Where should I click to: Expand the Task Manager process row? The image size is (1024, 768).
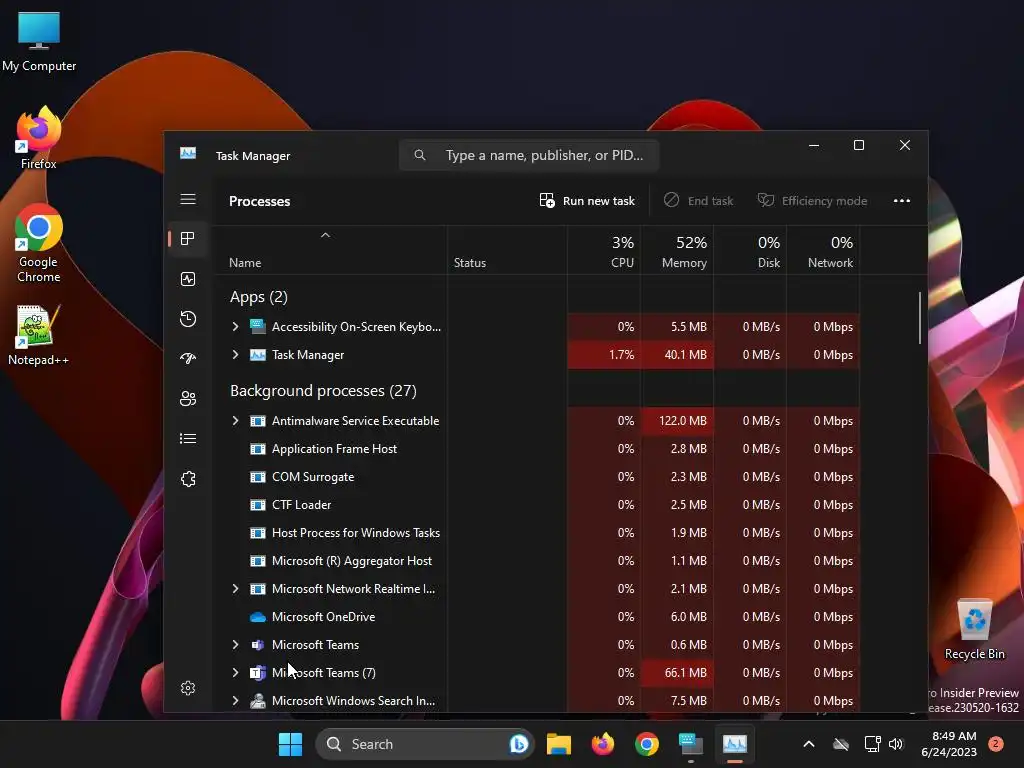coord(236,355)
